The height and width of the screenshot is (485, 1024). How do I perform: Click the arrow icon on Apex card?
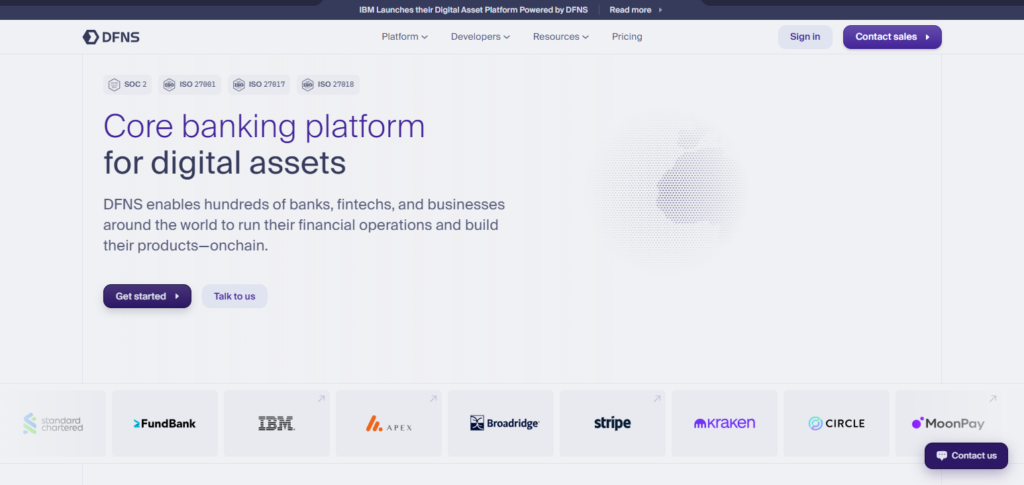[433, 399]
